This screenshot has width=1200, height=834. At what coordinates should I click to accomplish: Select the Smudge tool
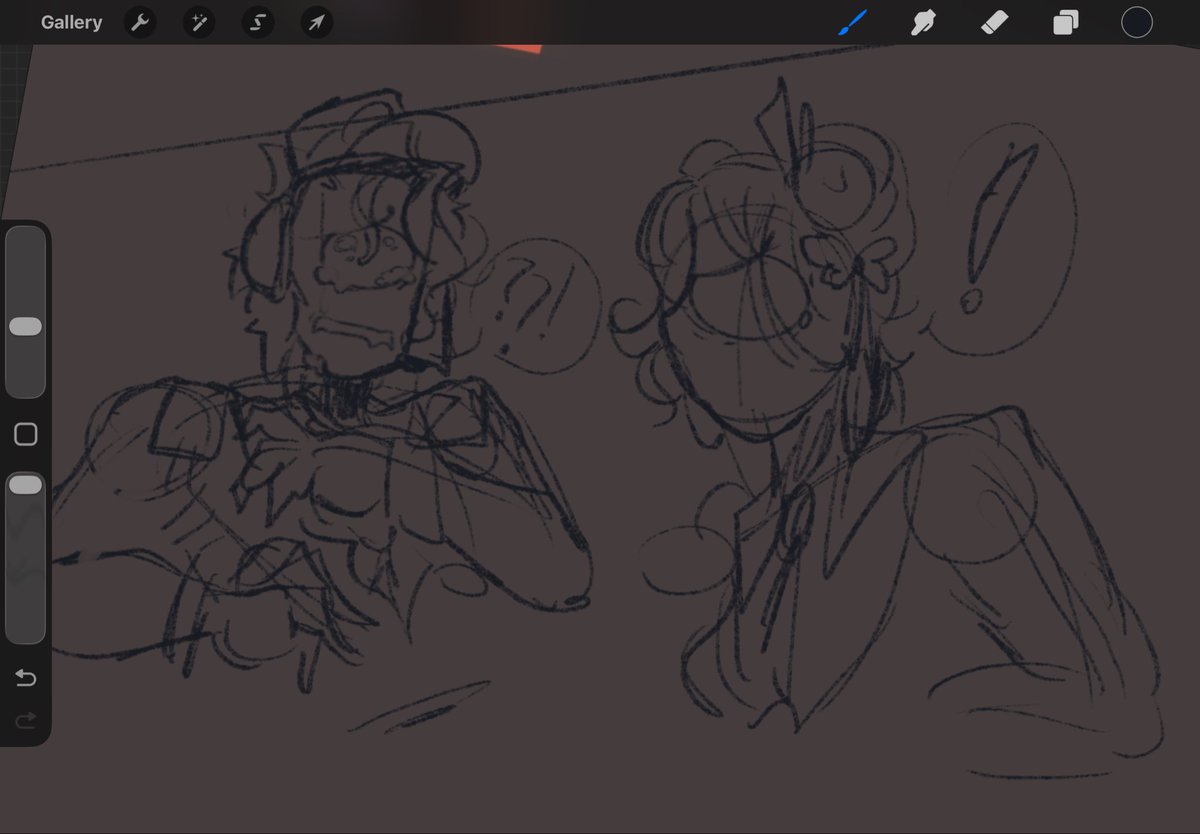click(x=923, y=22)
